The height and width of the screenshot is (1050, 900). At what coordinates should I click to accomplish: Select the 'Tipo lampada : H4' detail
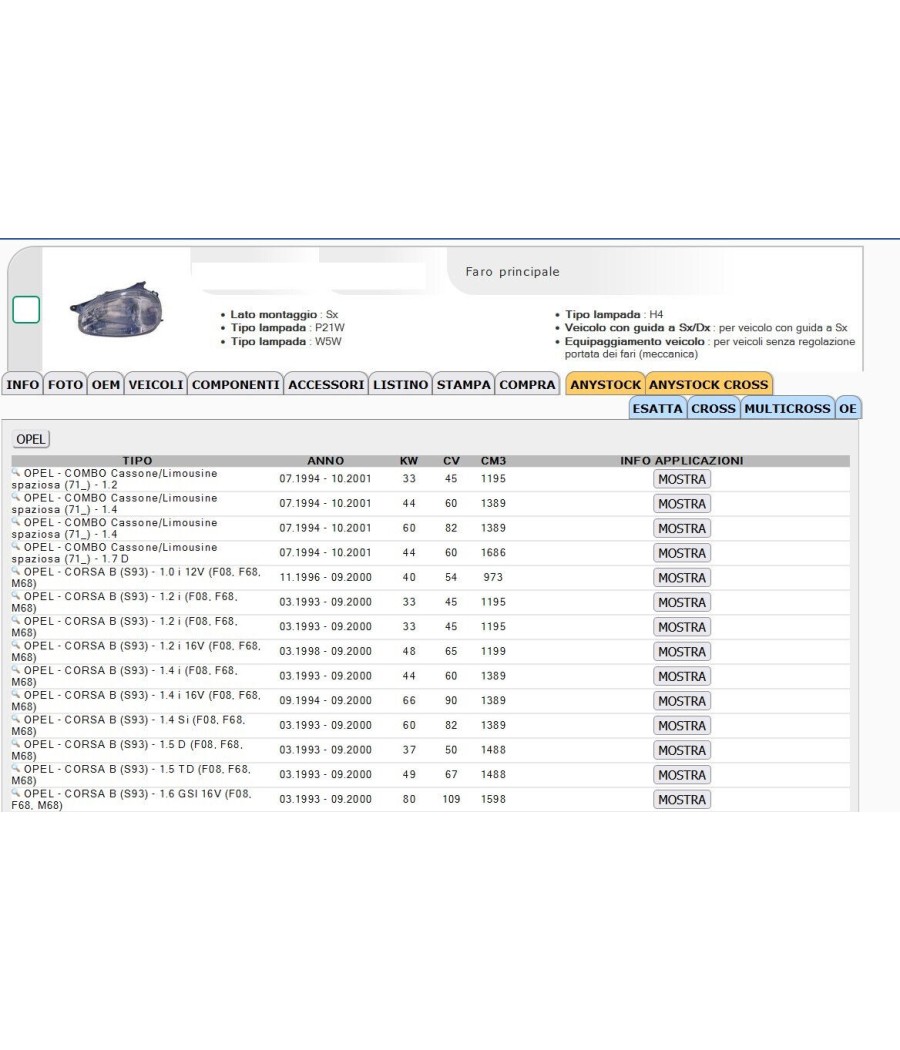click(613, 314)
